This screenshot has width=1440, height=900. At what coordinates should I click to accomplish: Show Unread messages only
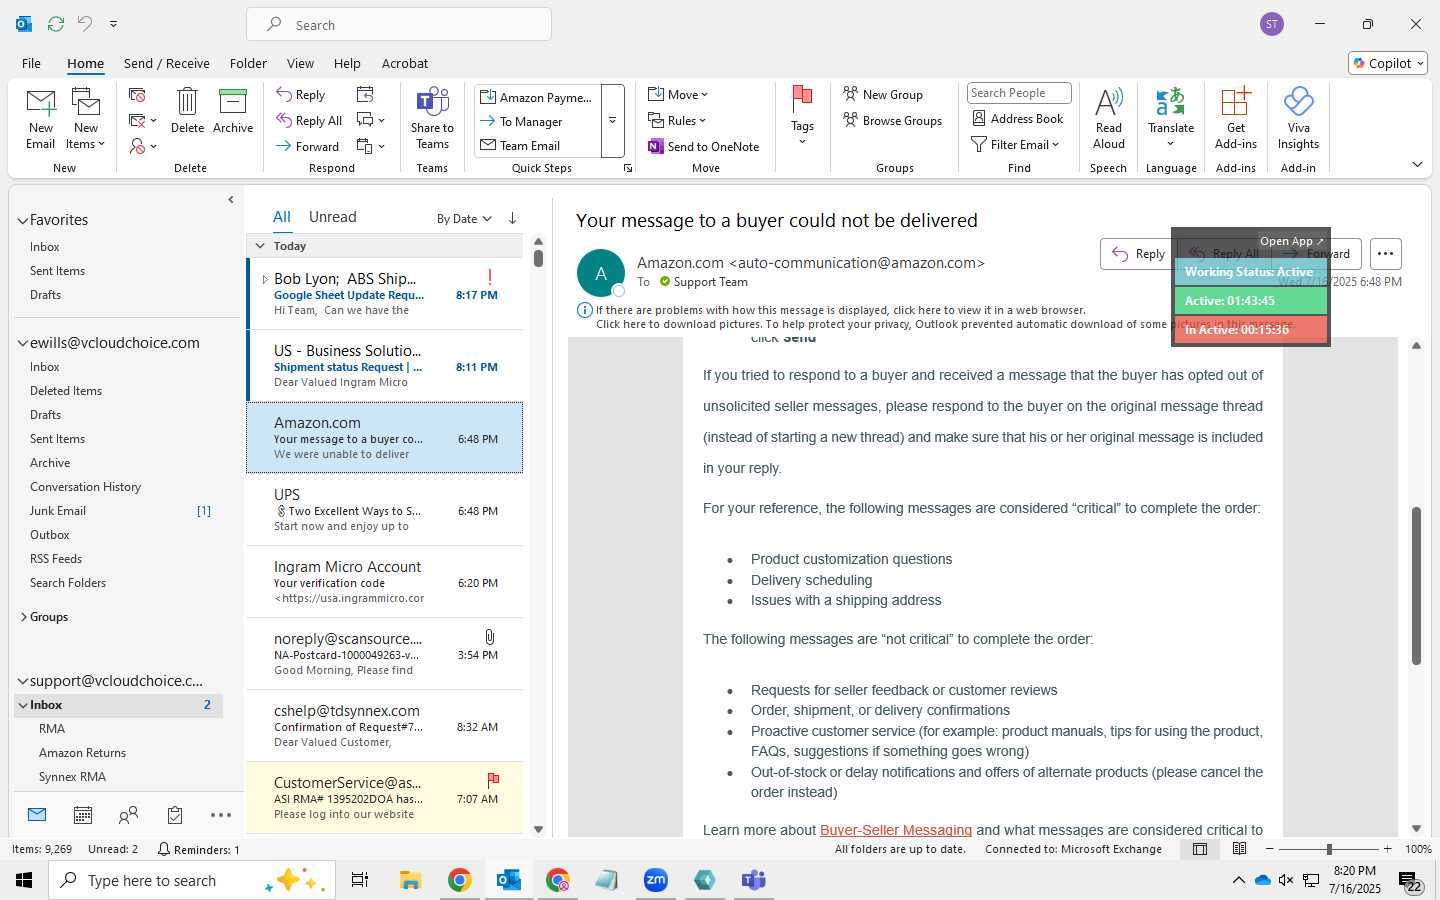pyautogui.click(x=333, y=217)
